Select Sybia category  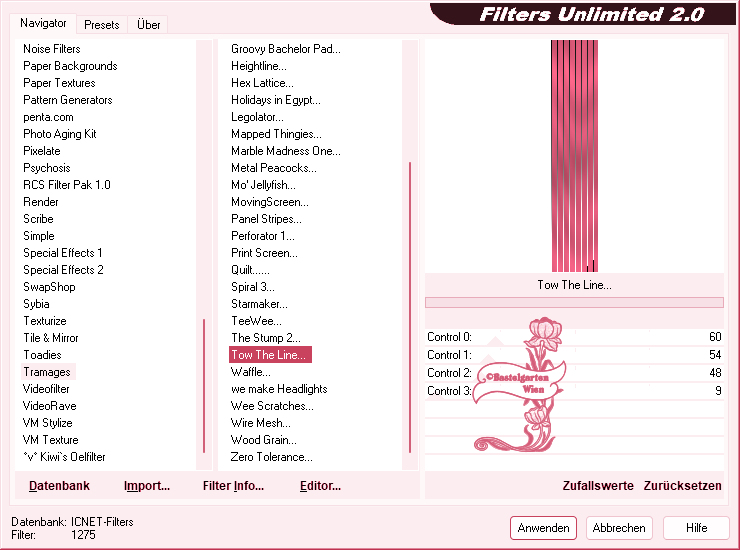36,304
